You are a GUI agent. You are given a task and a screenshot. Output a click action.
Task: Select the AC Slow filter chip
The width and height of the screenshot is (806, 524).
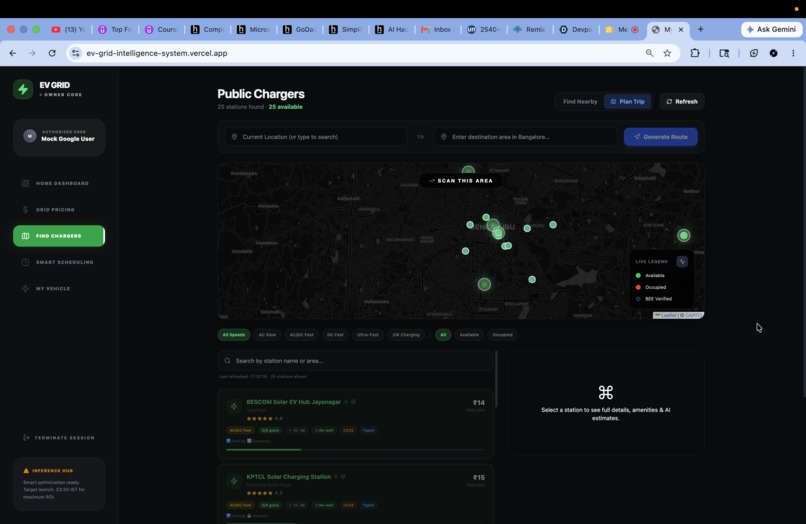point(267,335)
